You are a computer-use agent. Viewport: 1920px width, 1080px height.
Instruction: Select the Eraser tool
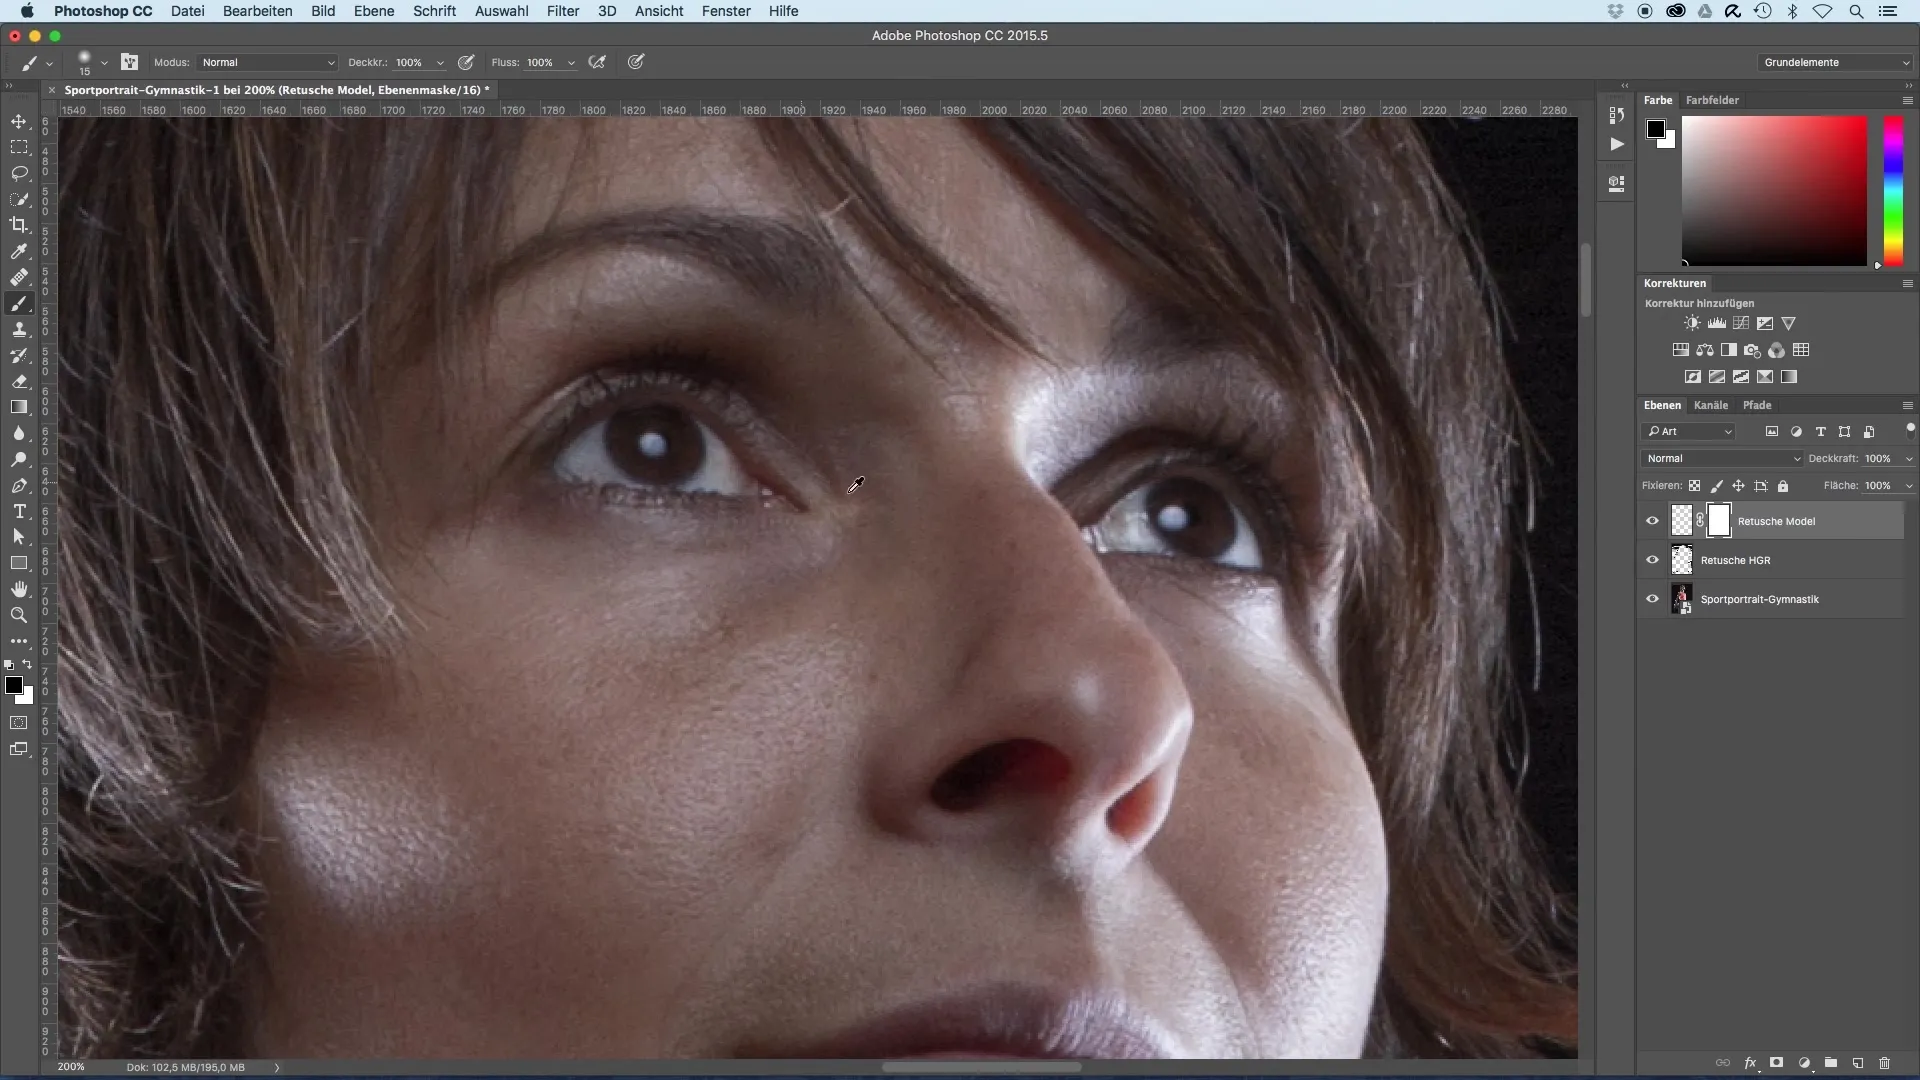[x=19, y=381]
